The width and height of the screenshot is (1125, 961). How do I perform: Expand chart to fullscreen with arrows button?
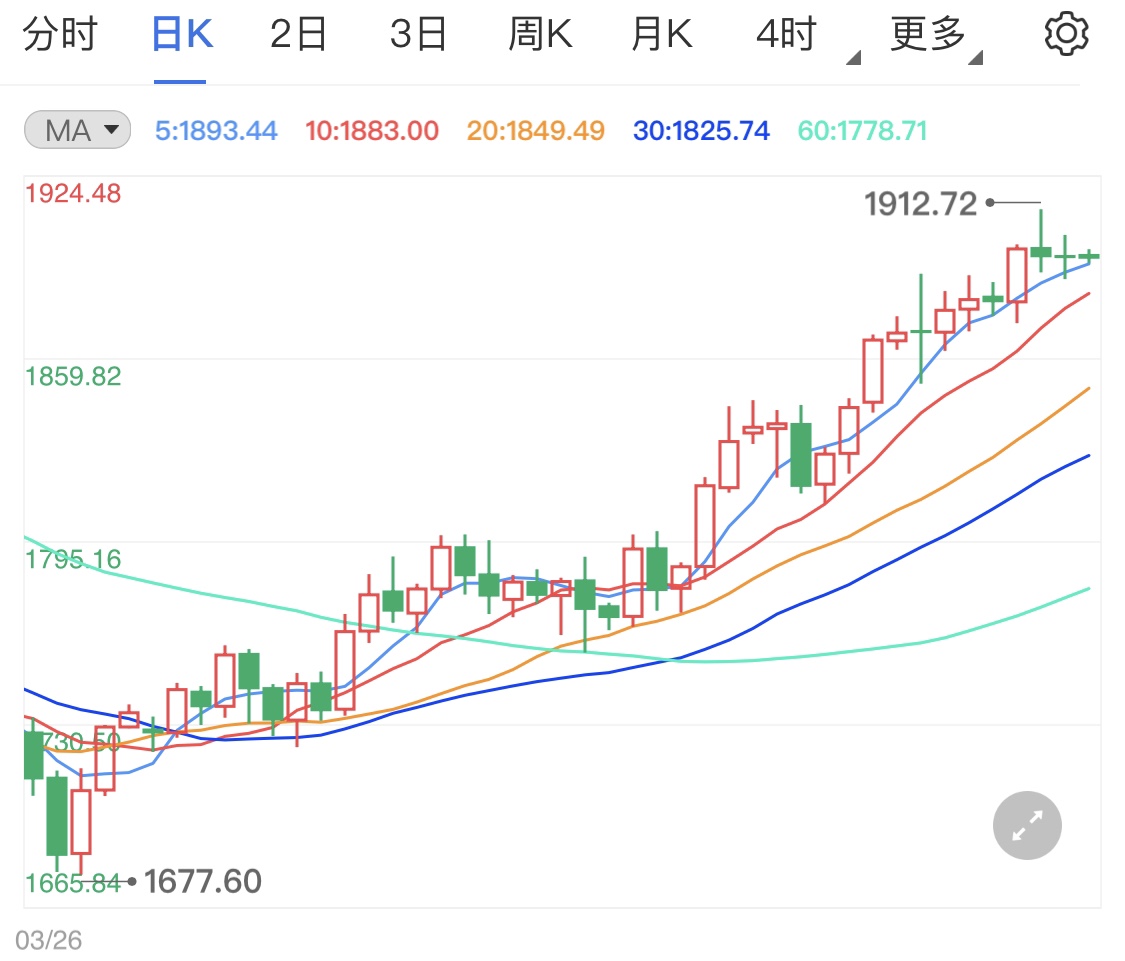tap(1027, 825)
